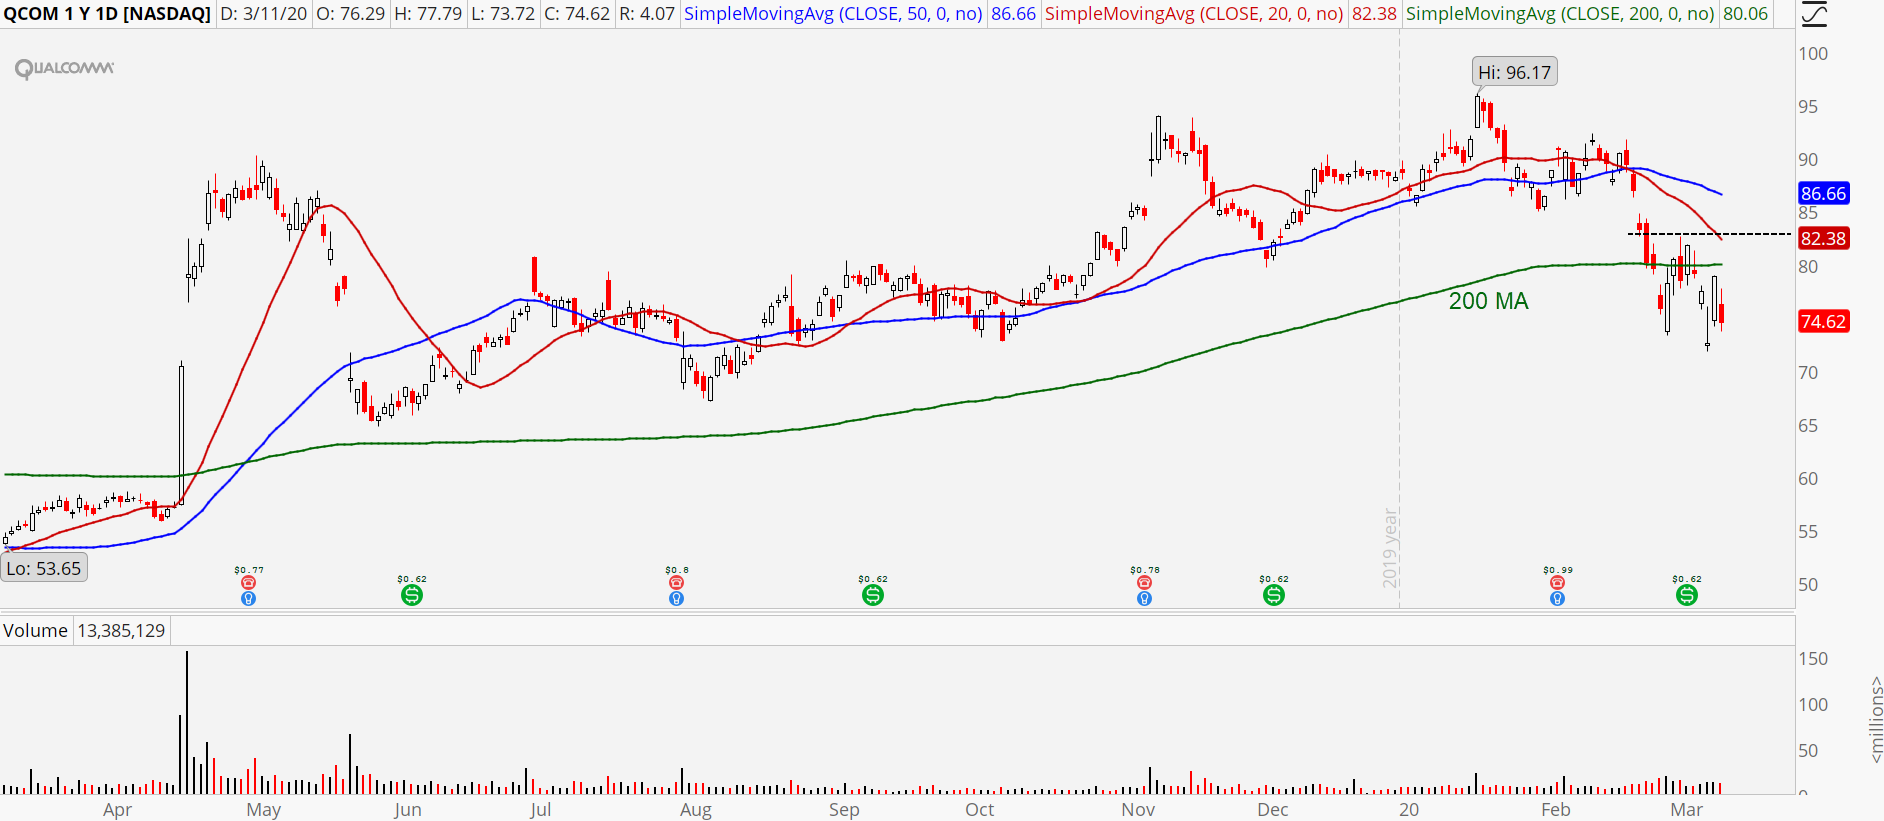This screenshot has width=1884, height=821.
Task: Click the range value R: 4.07
Action: 647,14
